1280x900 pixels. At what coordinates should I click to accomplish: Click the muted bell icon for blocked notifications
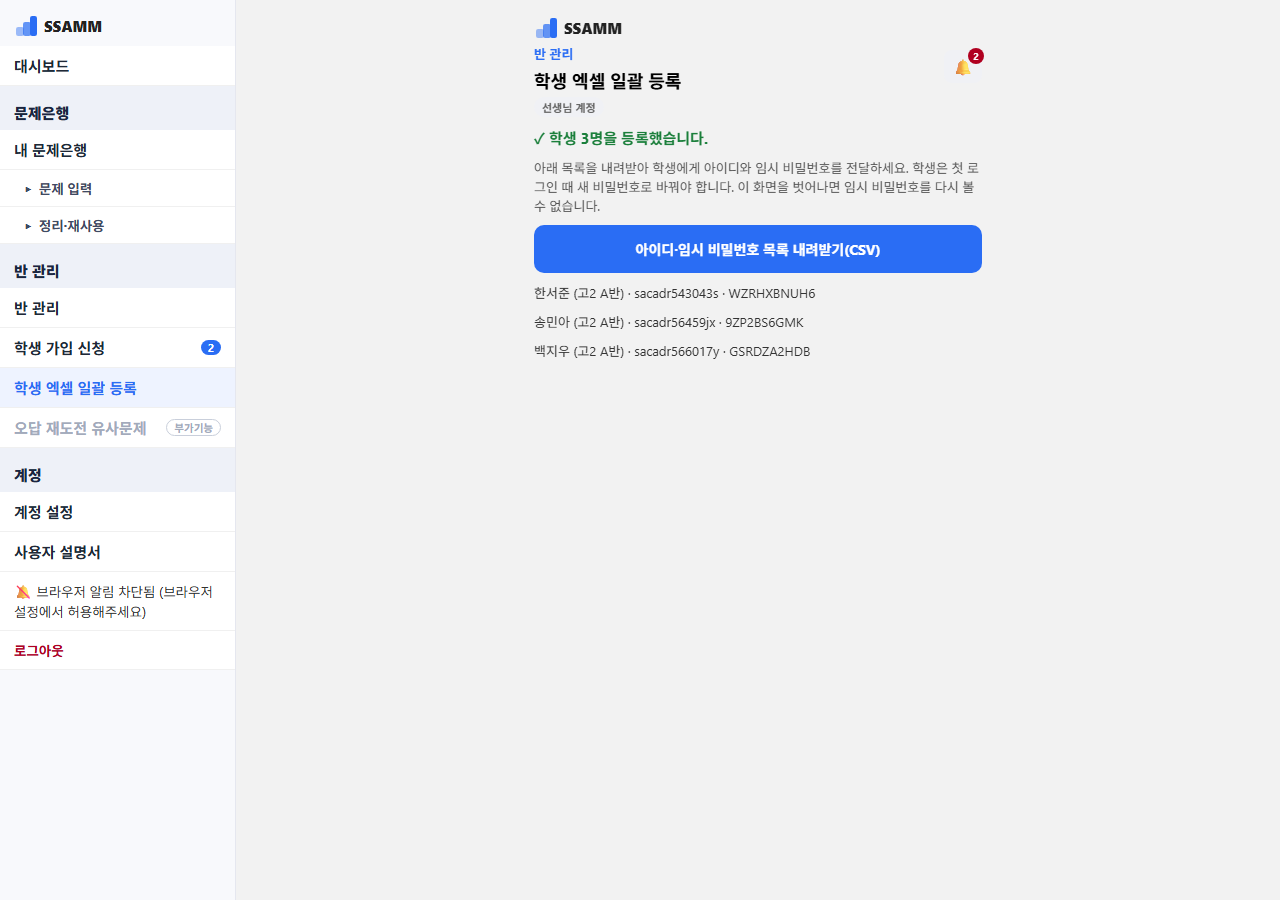[x=23, y=592]
